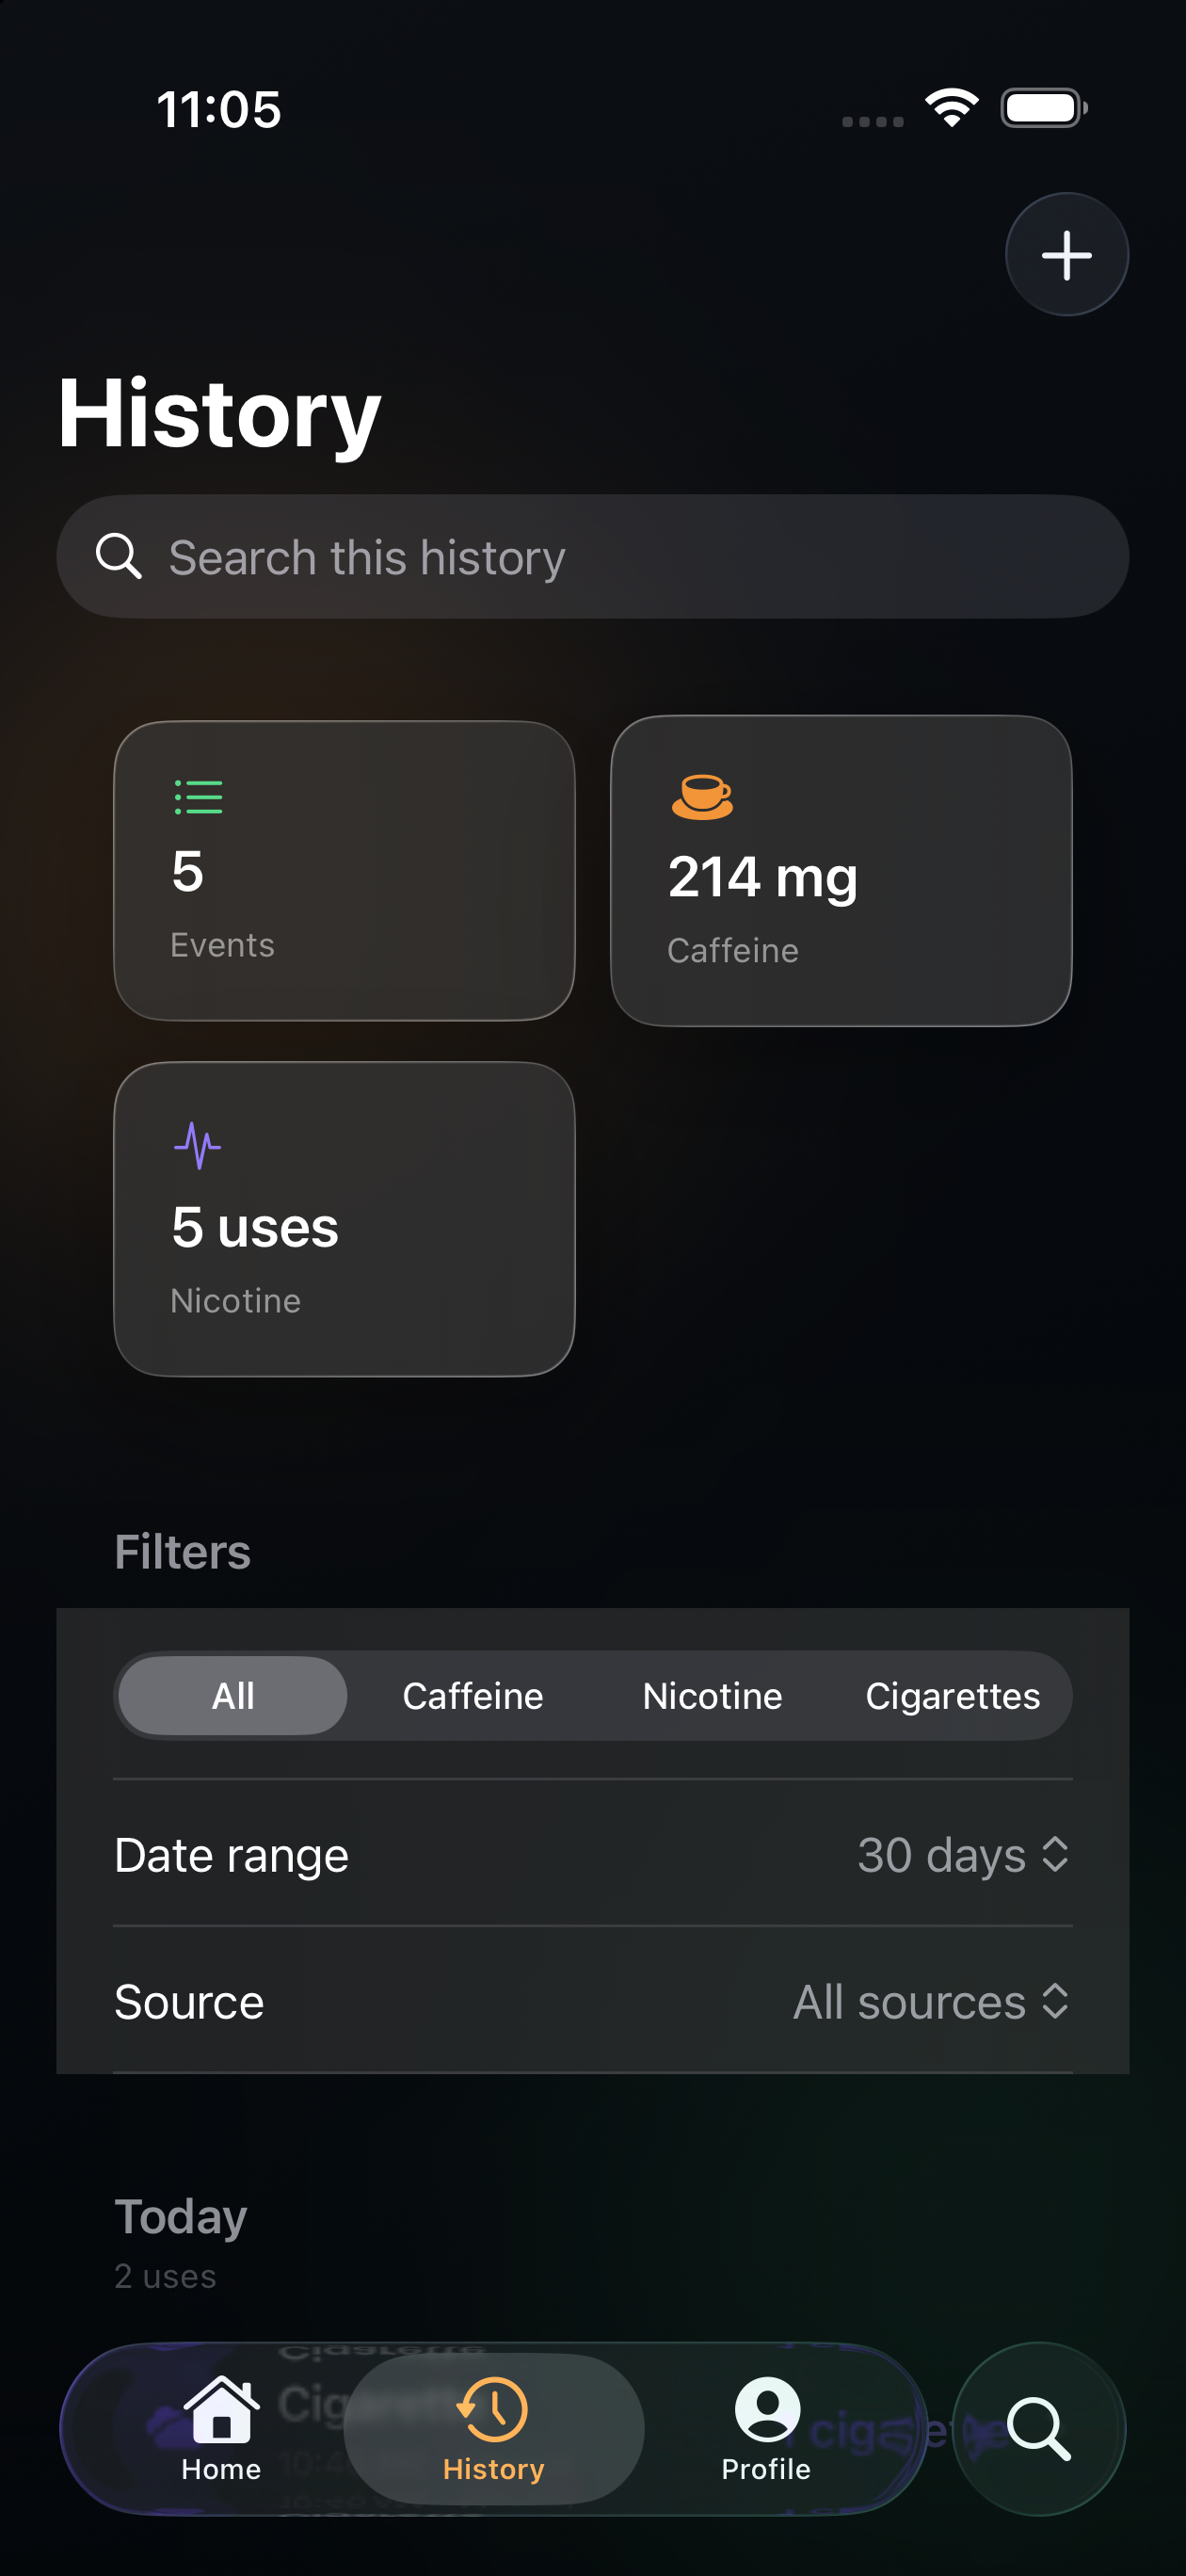The height and width of the screenshot is (2576, 1186).
Task: Open the 30 days date range dropdown
Action: pos(964,1855)
